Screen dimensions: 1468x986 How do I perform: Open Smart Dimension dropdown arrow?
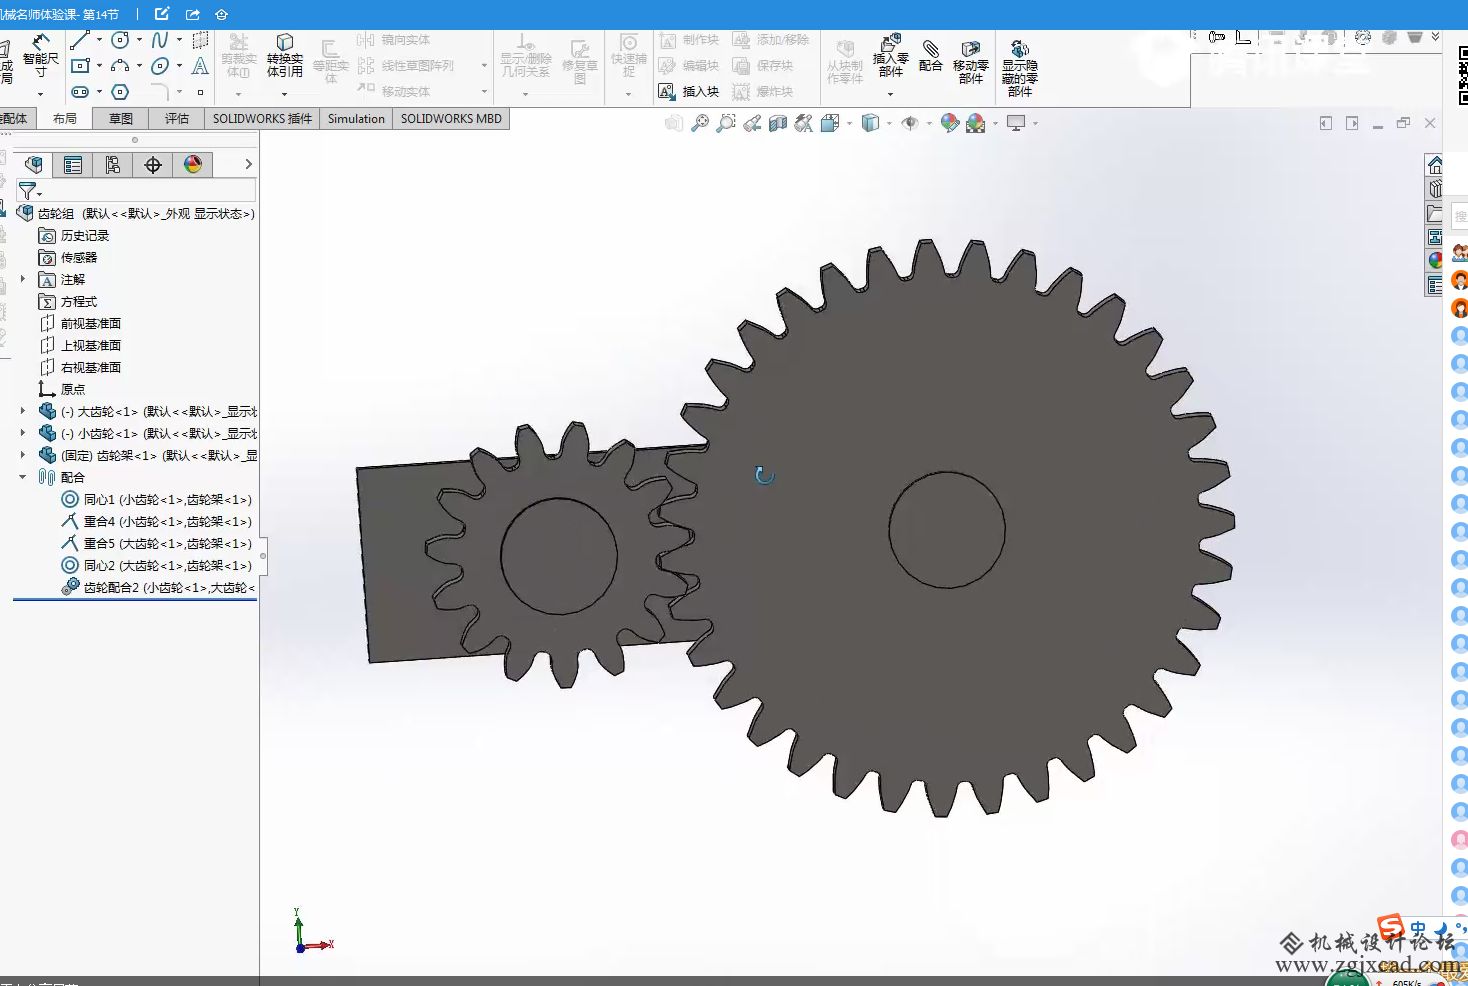[x=41, y=94]
